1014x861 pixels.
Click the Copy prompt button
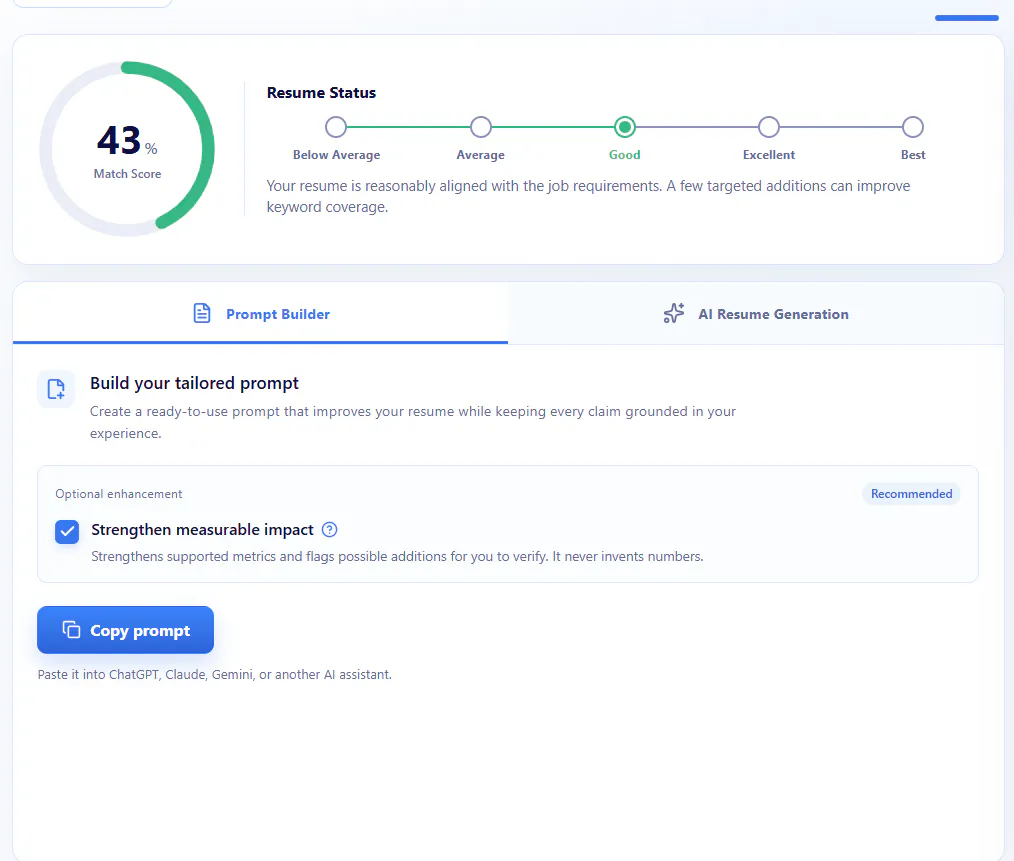[x=125, y=630]
